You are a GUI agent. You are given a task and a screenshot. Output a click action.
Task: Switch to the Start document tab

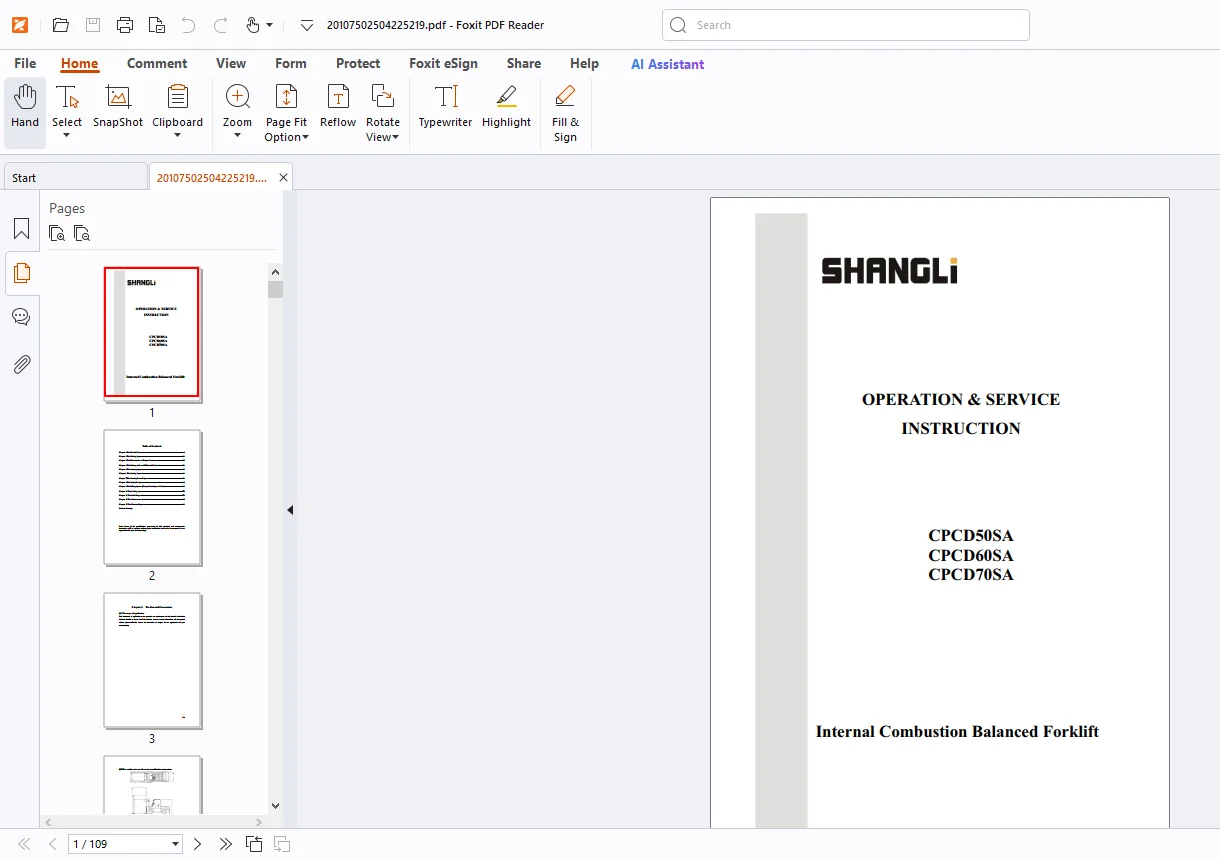(75, 177)
